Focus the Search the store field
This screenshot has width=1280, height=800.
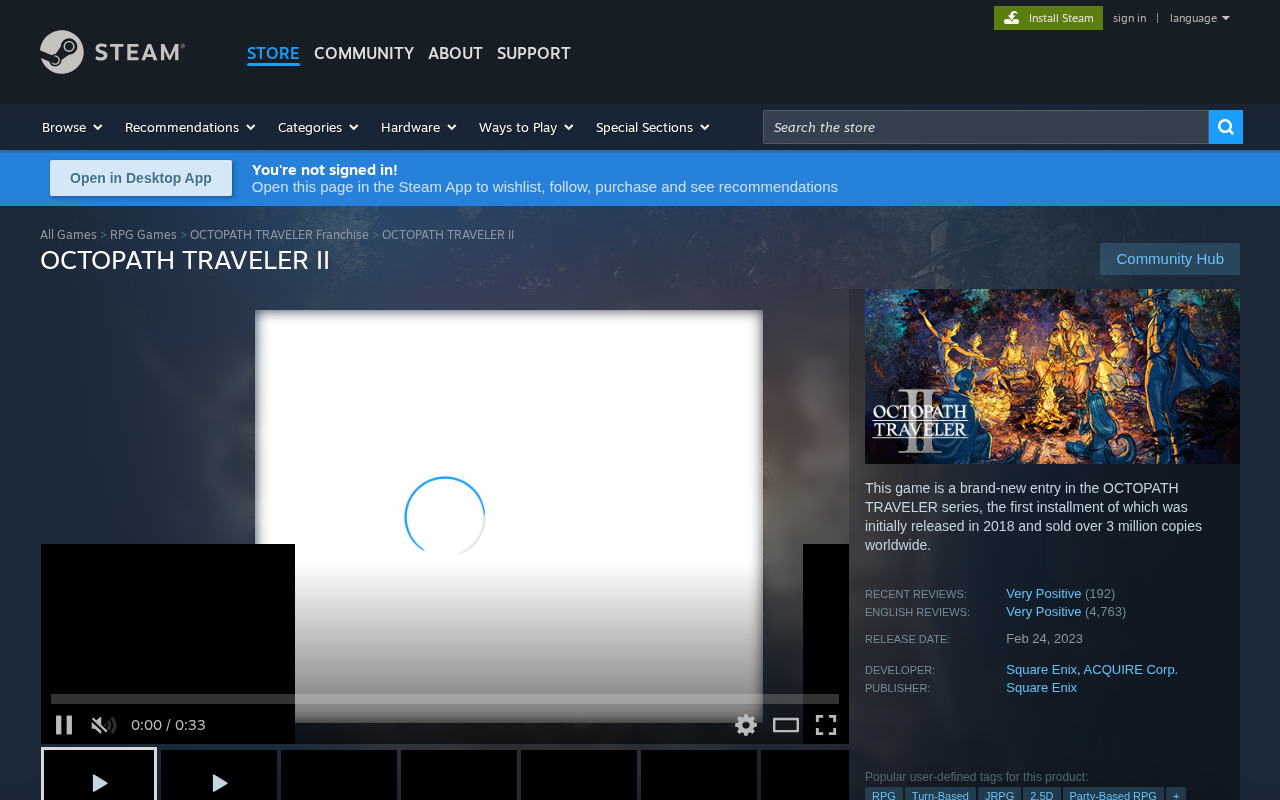click(986, 127)
